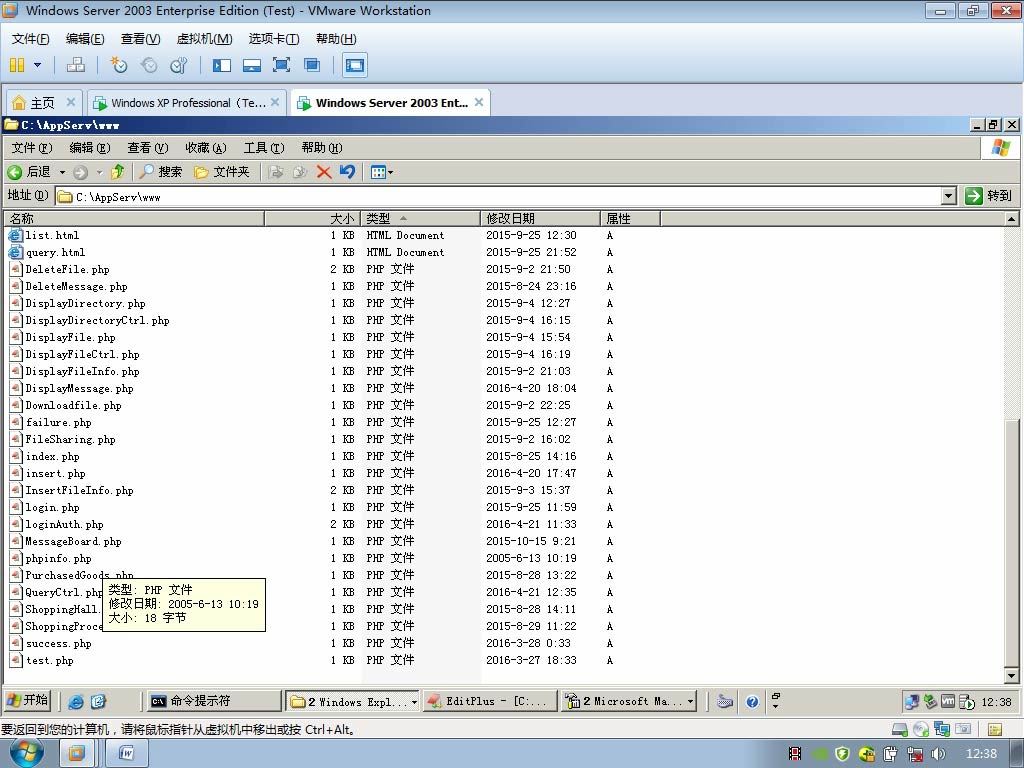1024x768 pixels.
Task: Toggle VMware library sidebar view icon
Action: (221, 65)
